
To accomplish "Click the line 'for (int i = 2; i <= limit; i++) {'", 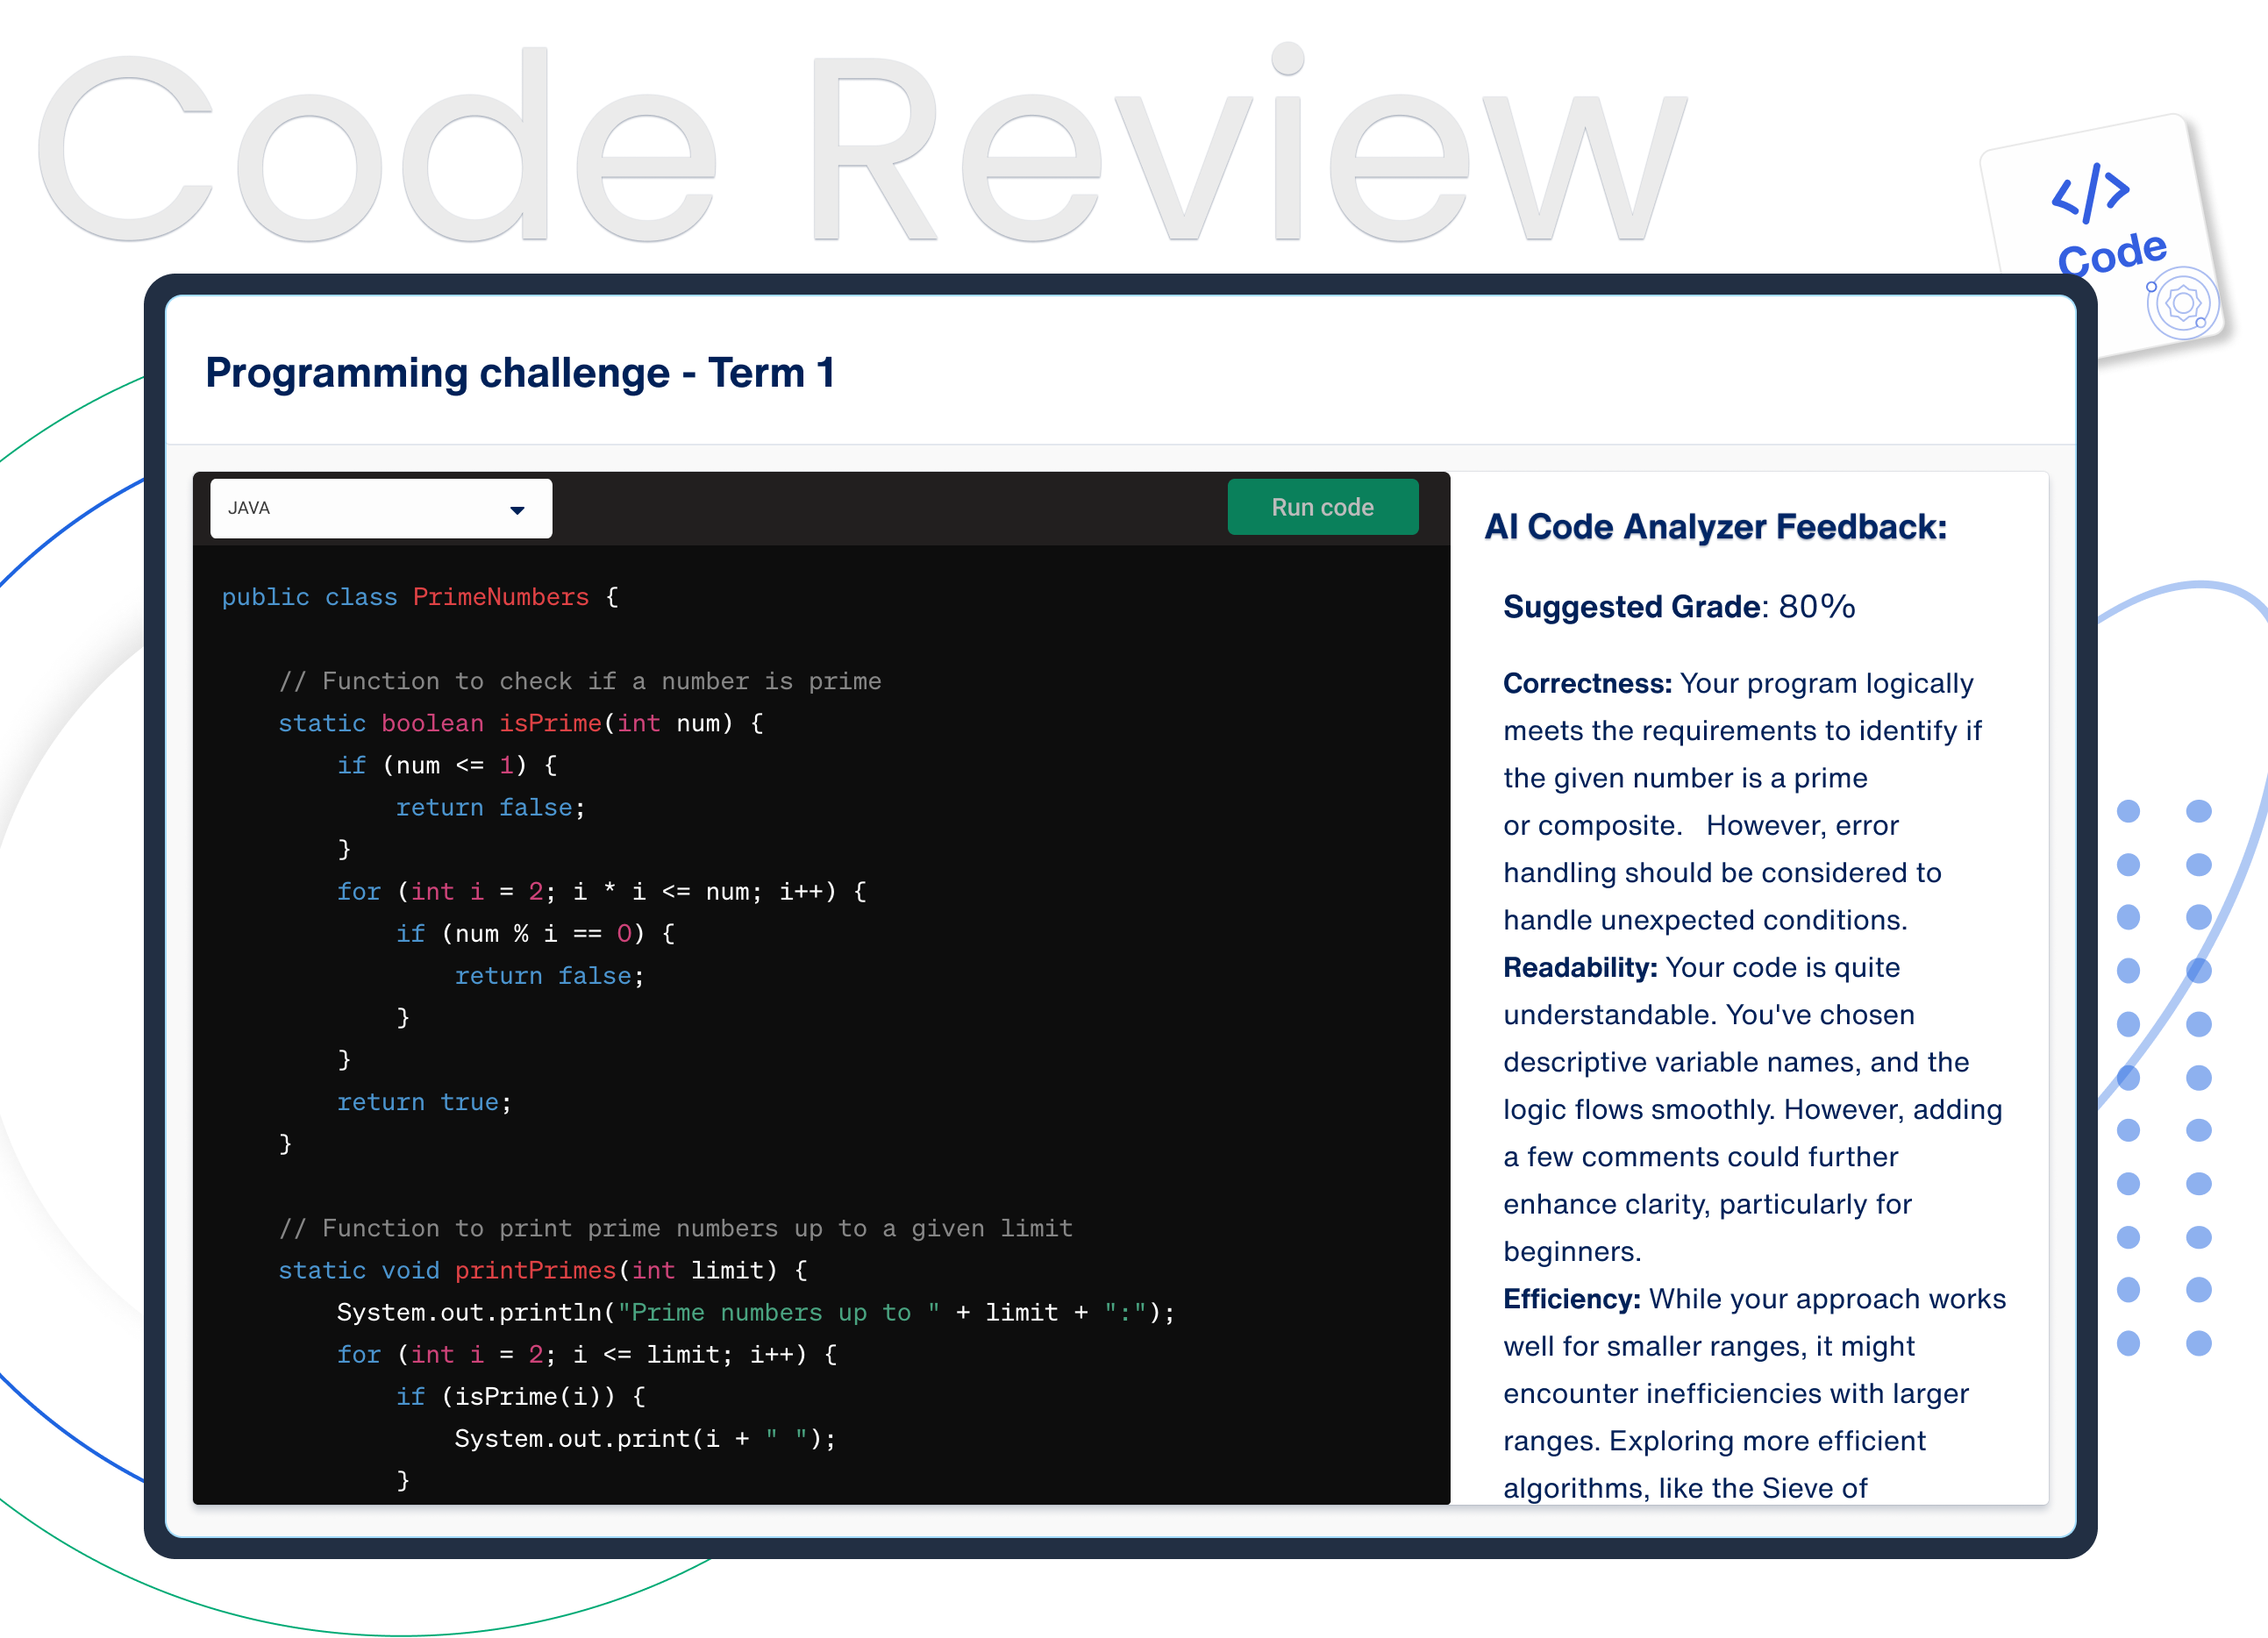I will pyautogui.click(x=587, y=1354).
